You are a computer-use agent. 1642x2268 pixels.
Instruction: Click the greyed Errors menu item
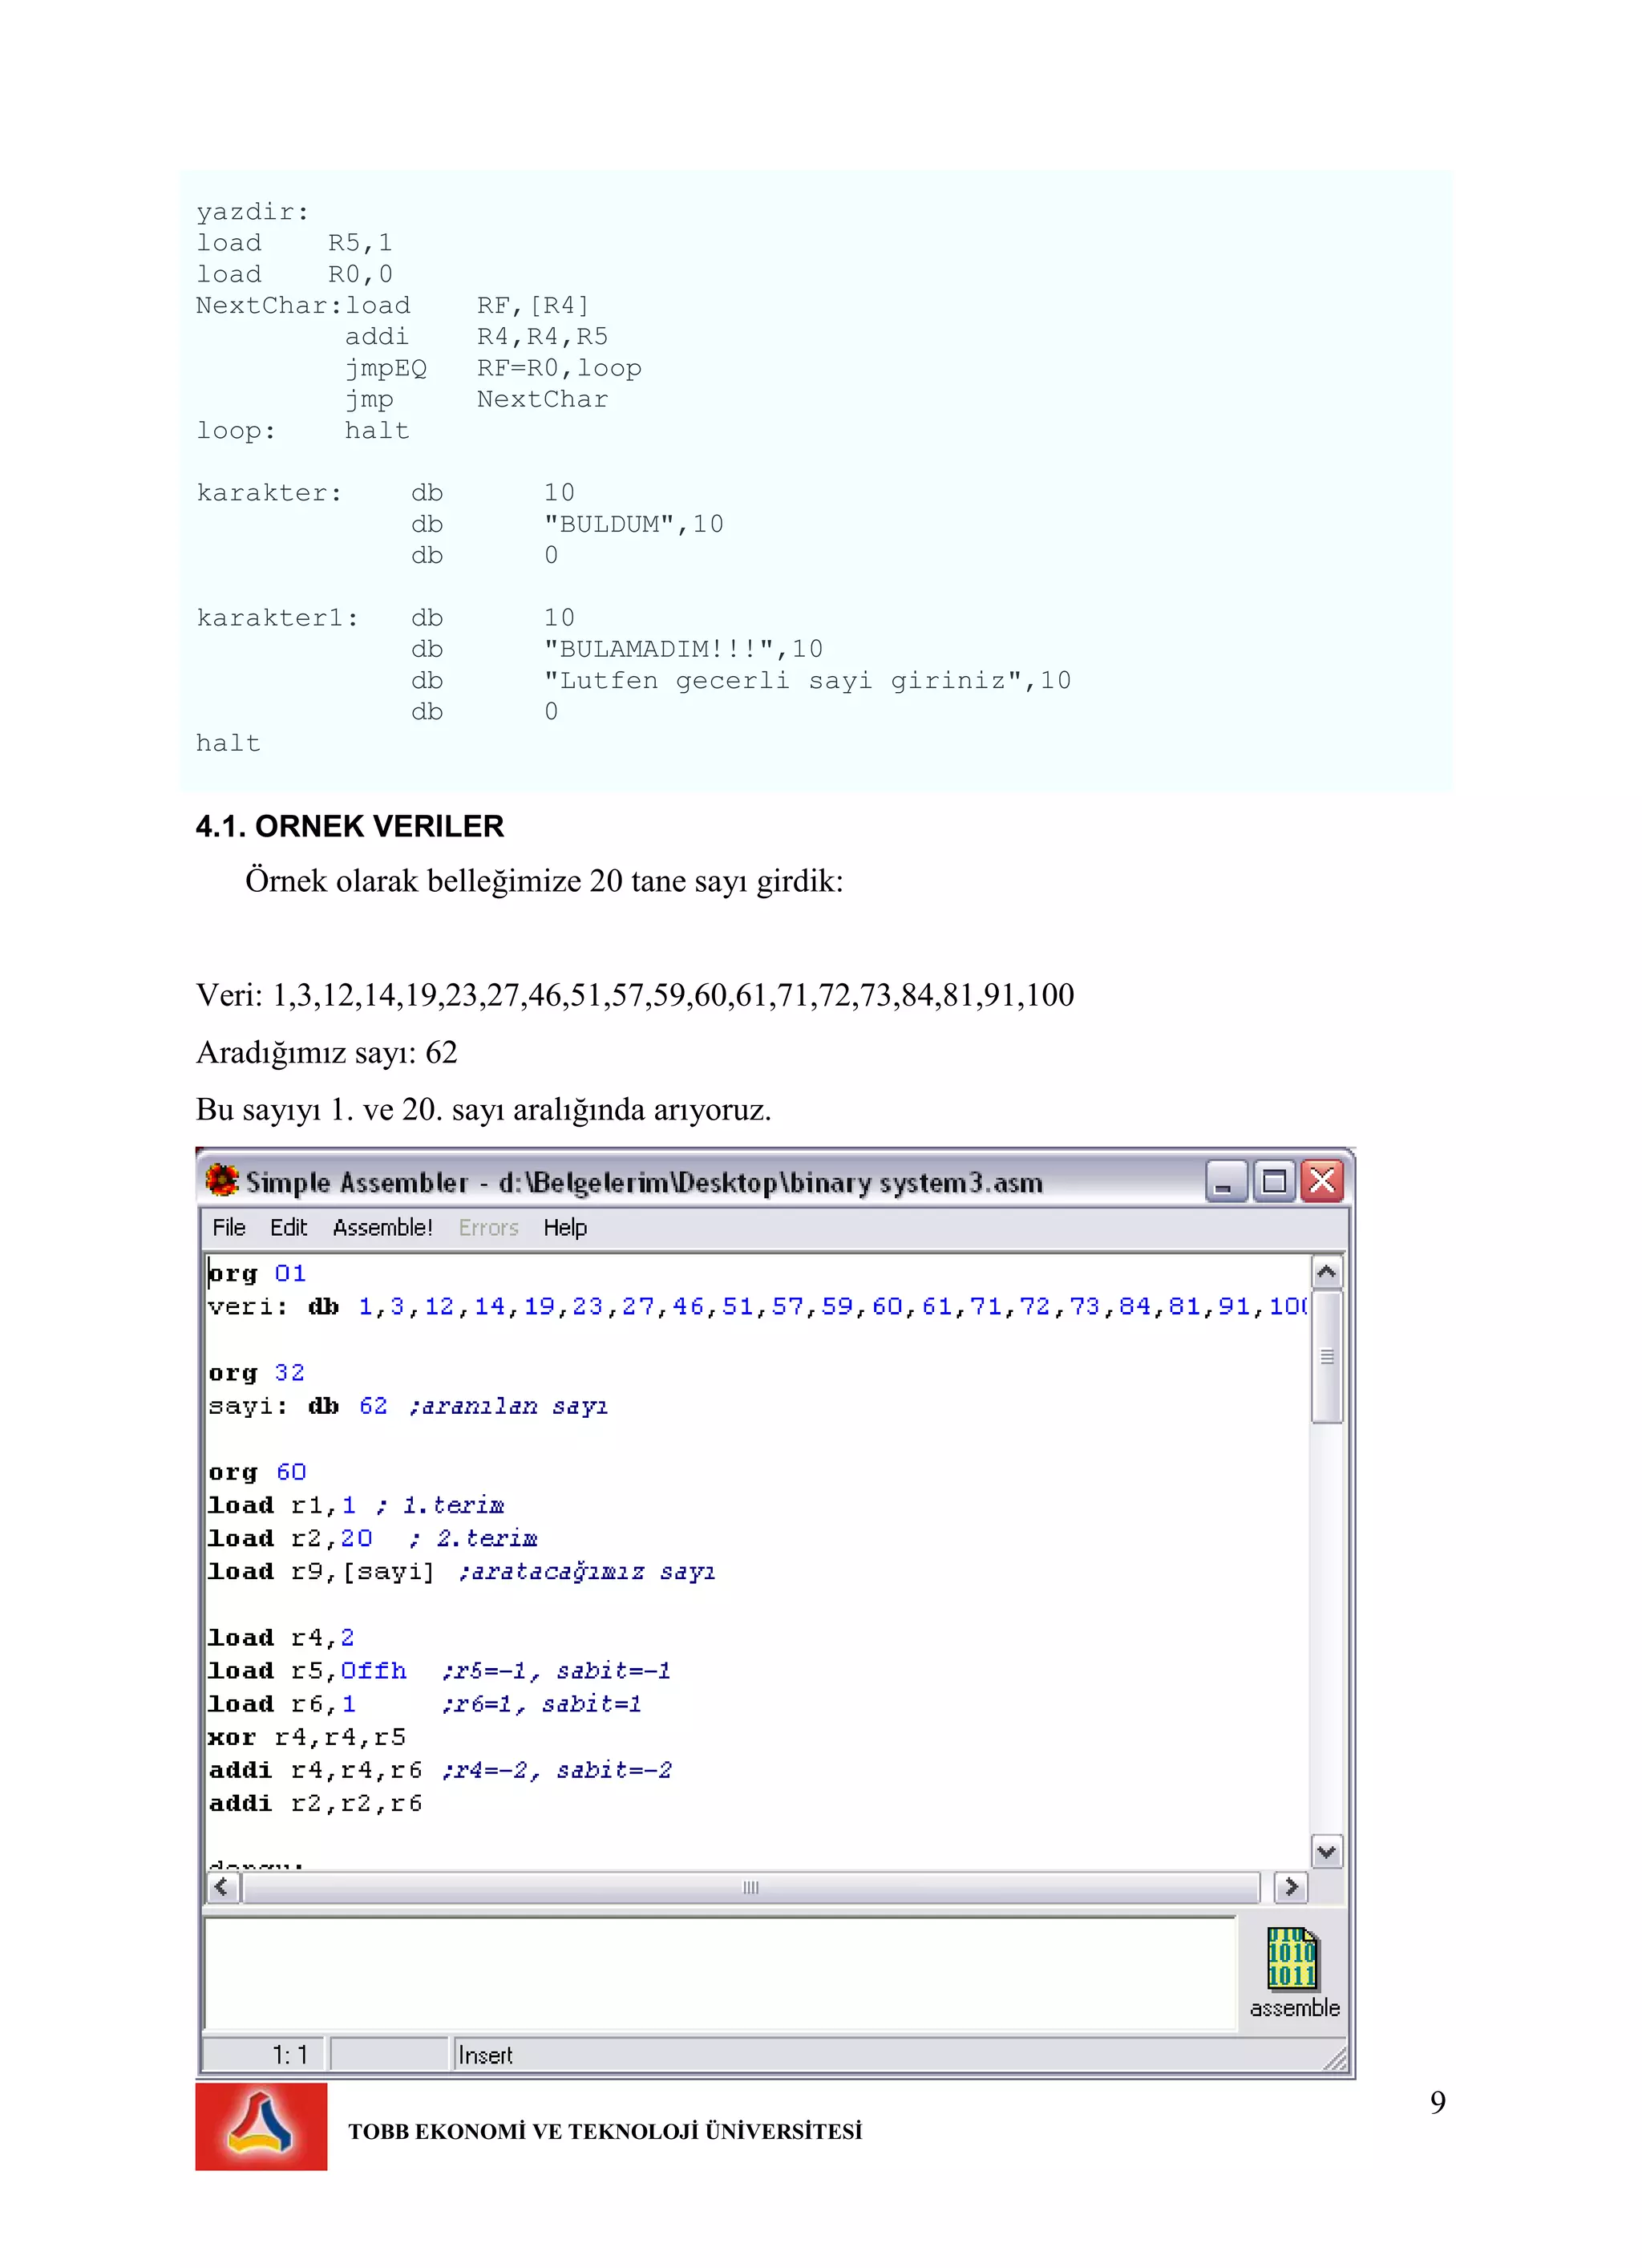click(x=488, y=1227)
